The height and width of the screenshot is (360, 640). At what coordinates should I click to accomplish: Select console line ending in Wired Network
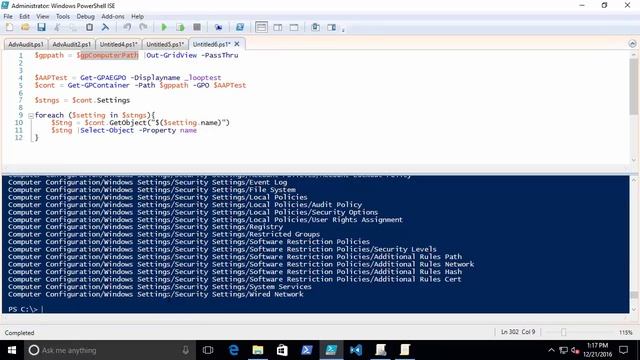(x=156, y=294)
